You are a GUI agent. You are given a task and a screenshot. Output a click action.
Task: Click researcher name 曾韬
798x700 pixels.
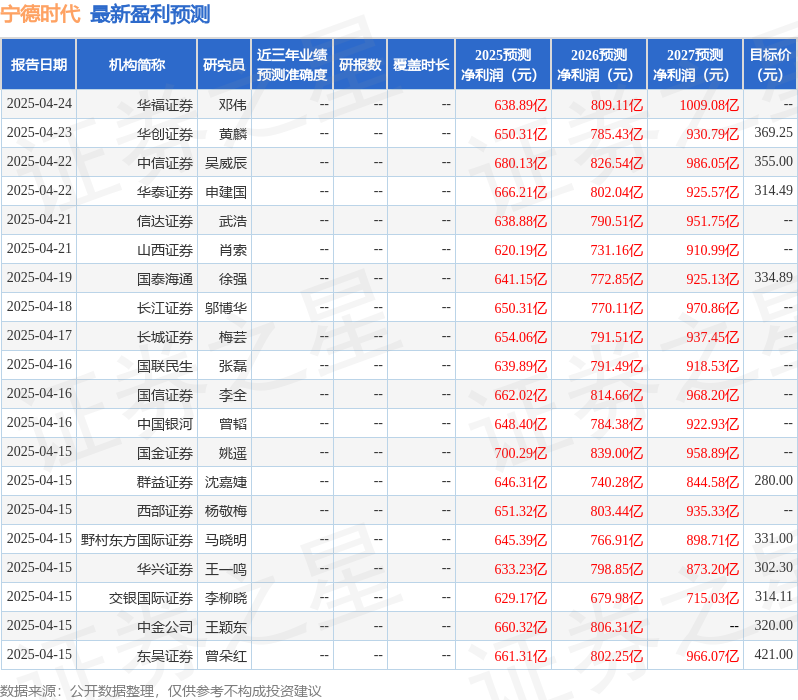tap(233, 424)
